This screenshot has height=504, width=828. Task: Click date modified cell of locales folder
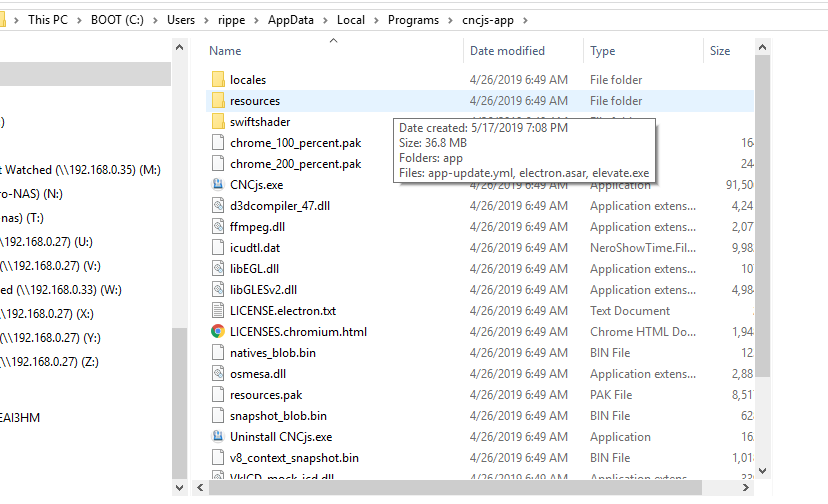(x=519, y=80)
